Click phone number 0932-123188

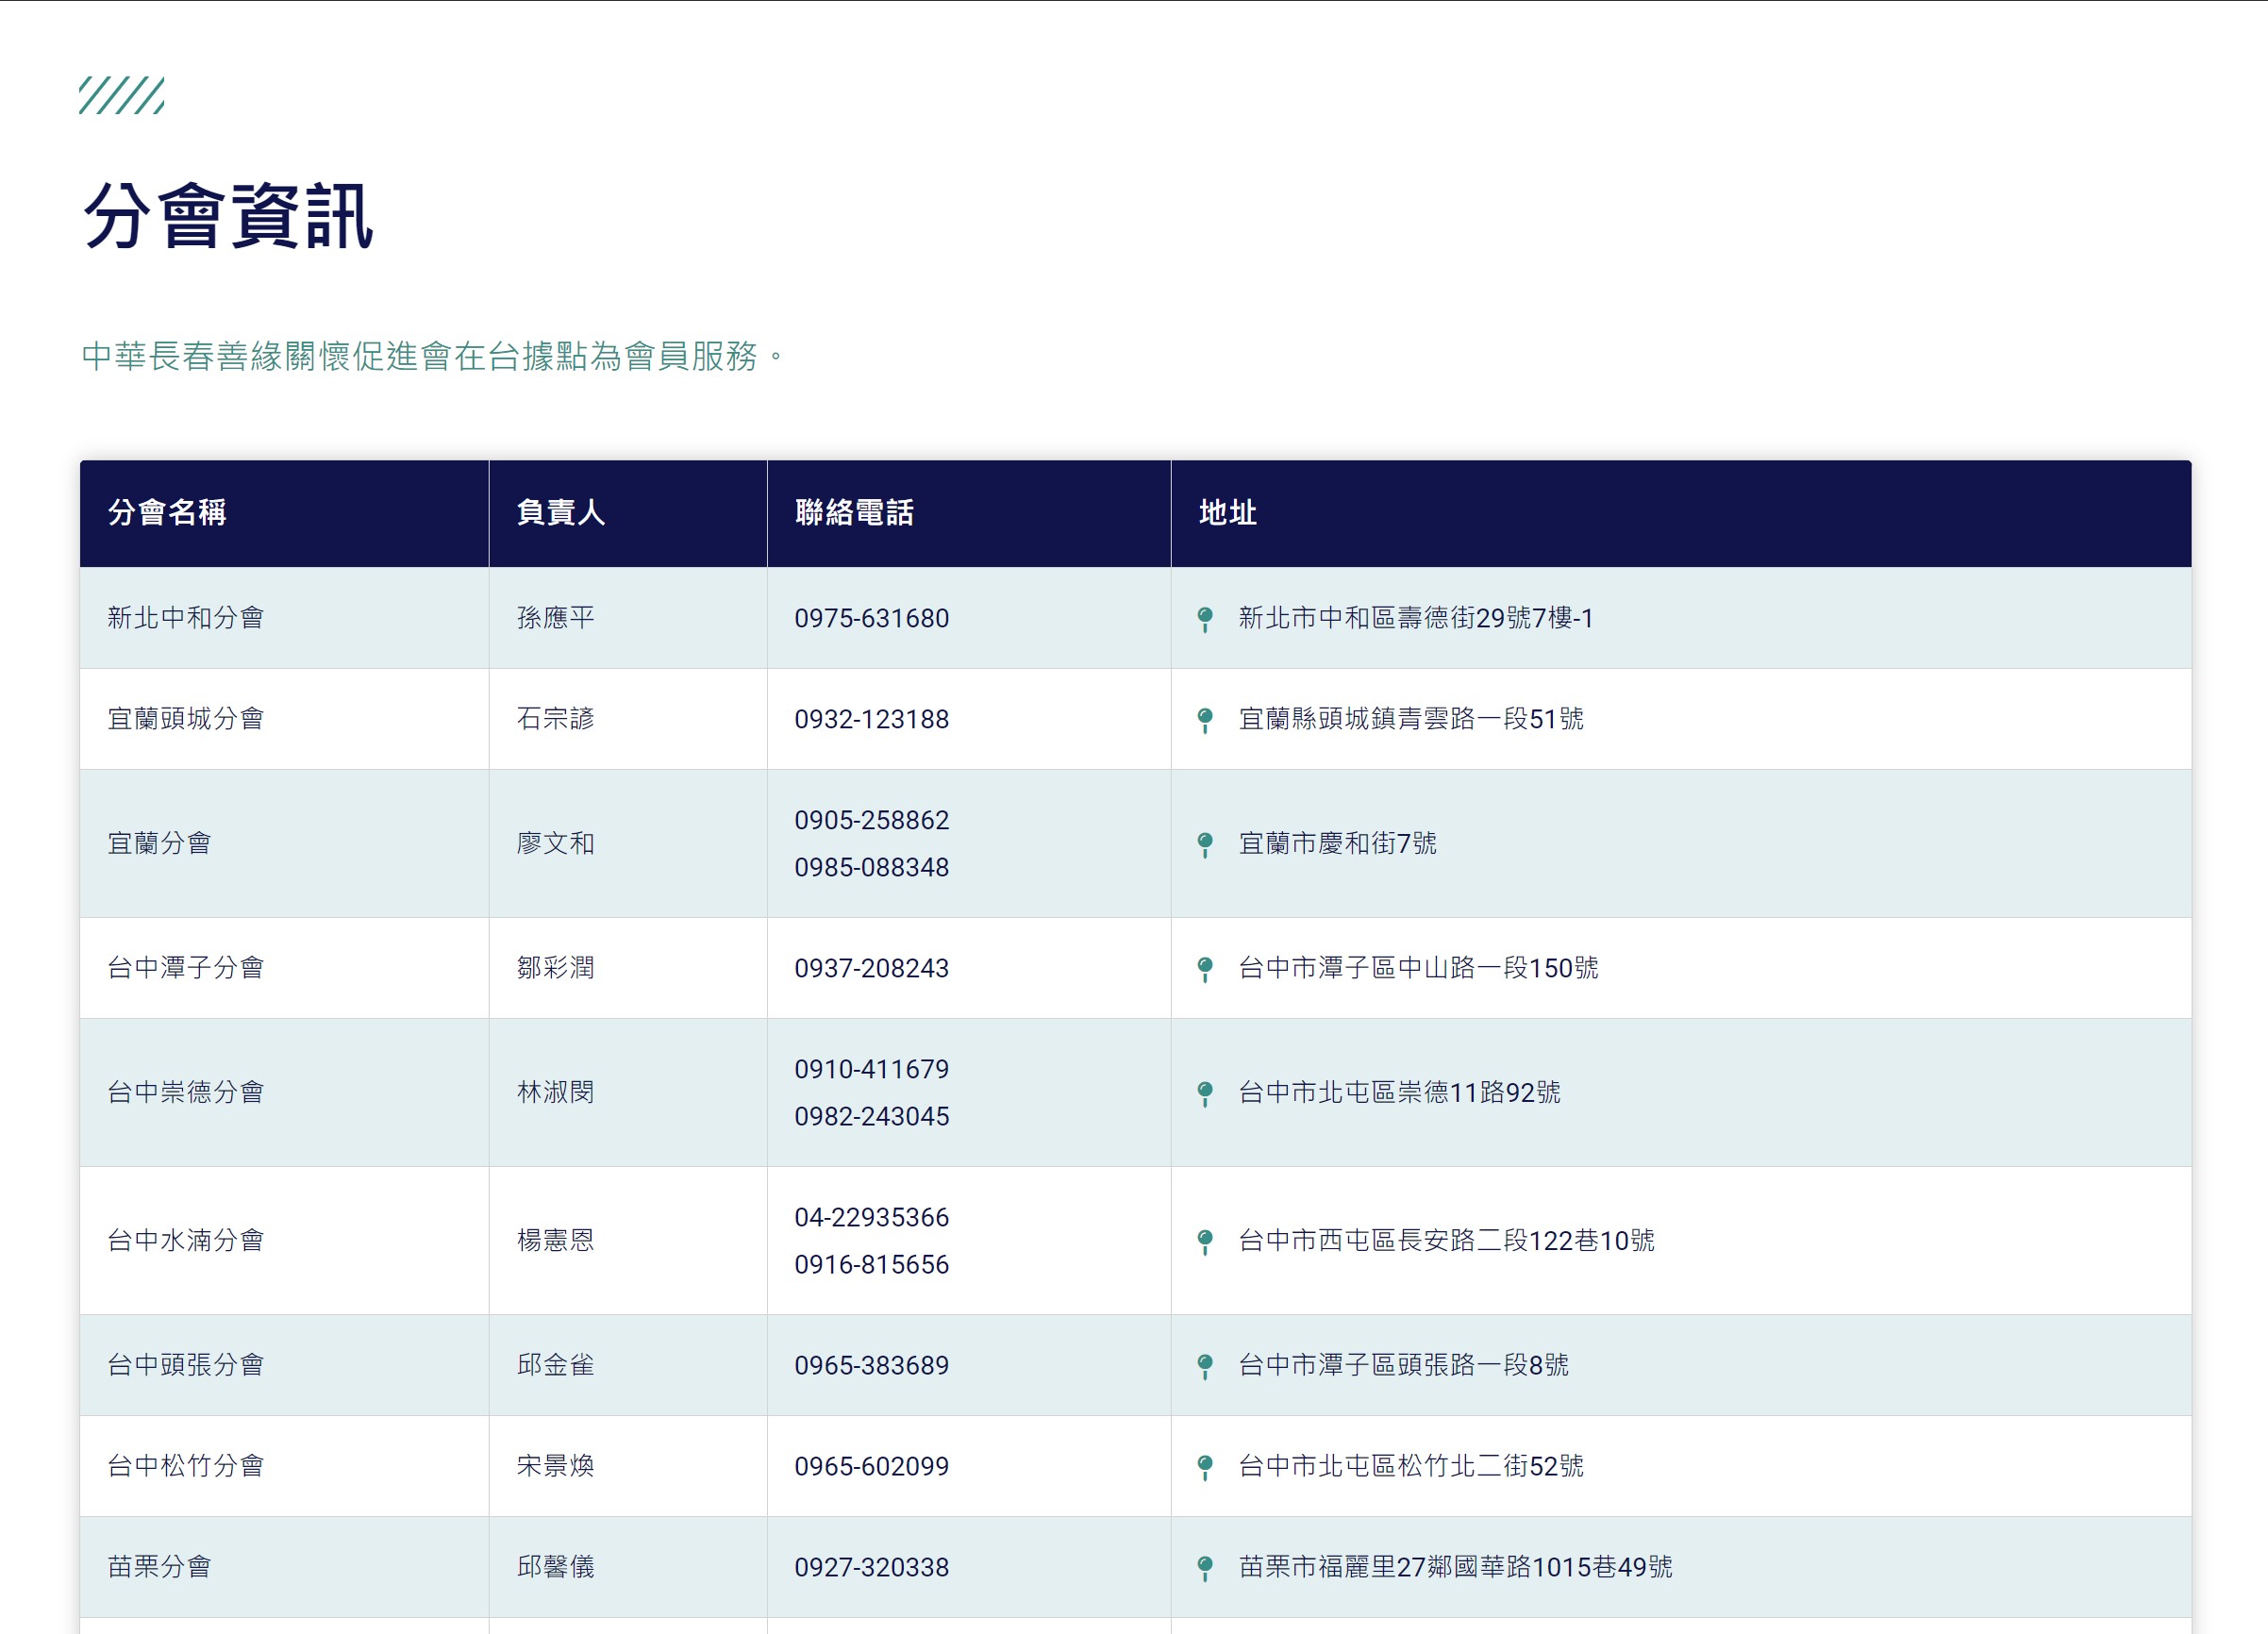pyautogui.click(x=872, y=719)
